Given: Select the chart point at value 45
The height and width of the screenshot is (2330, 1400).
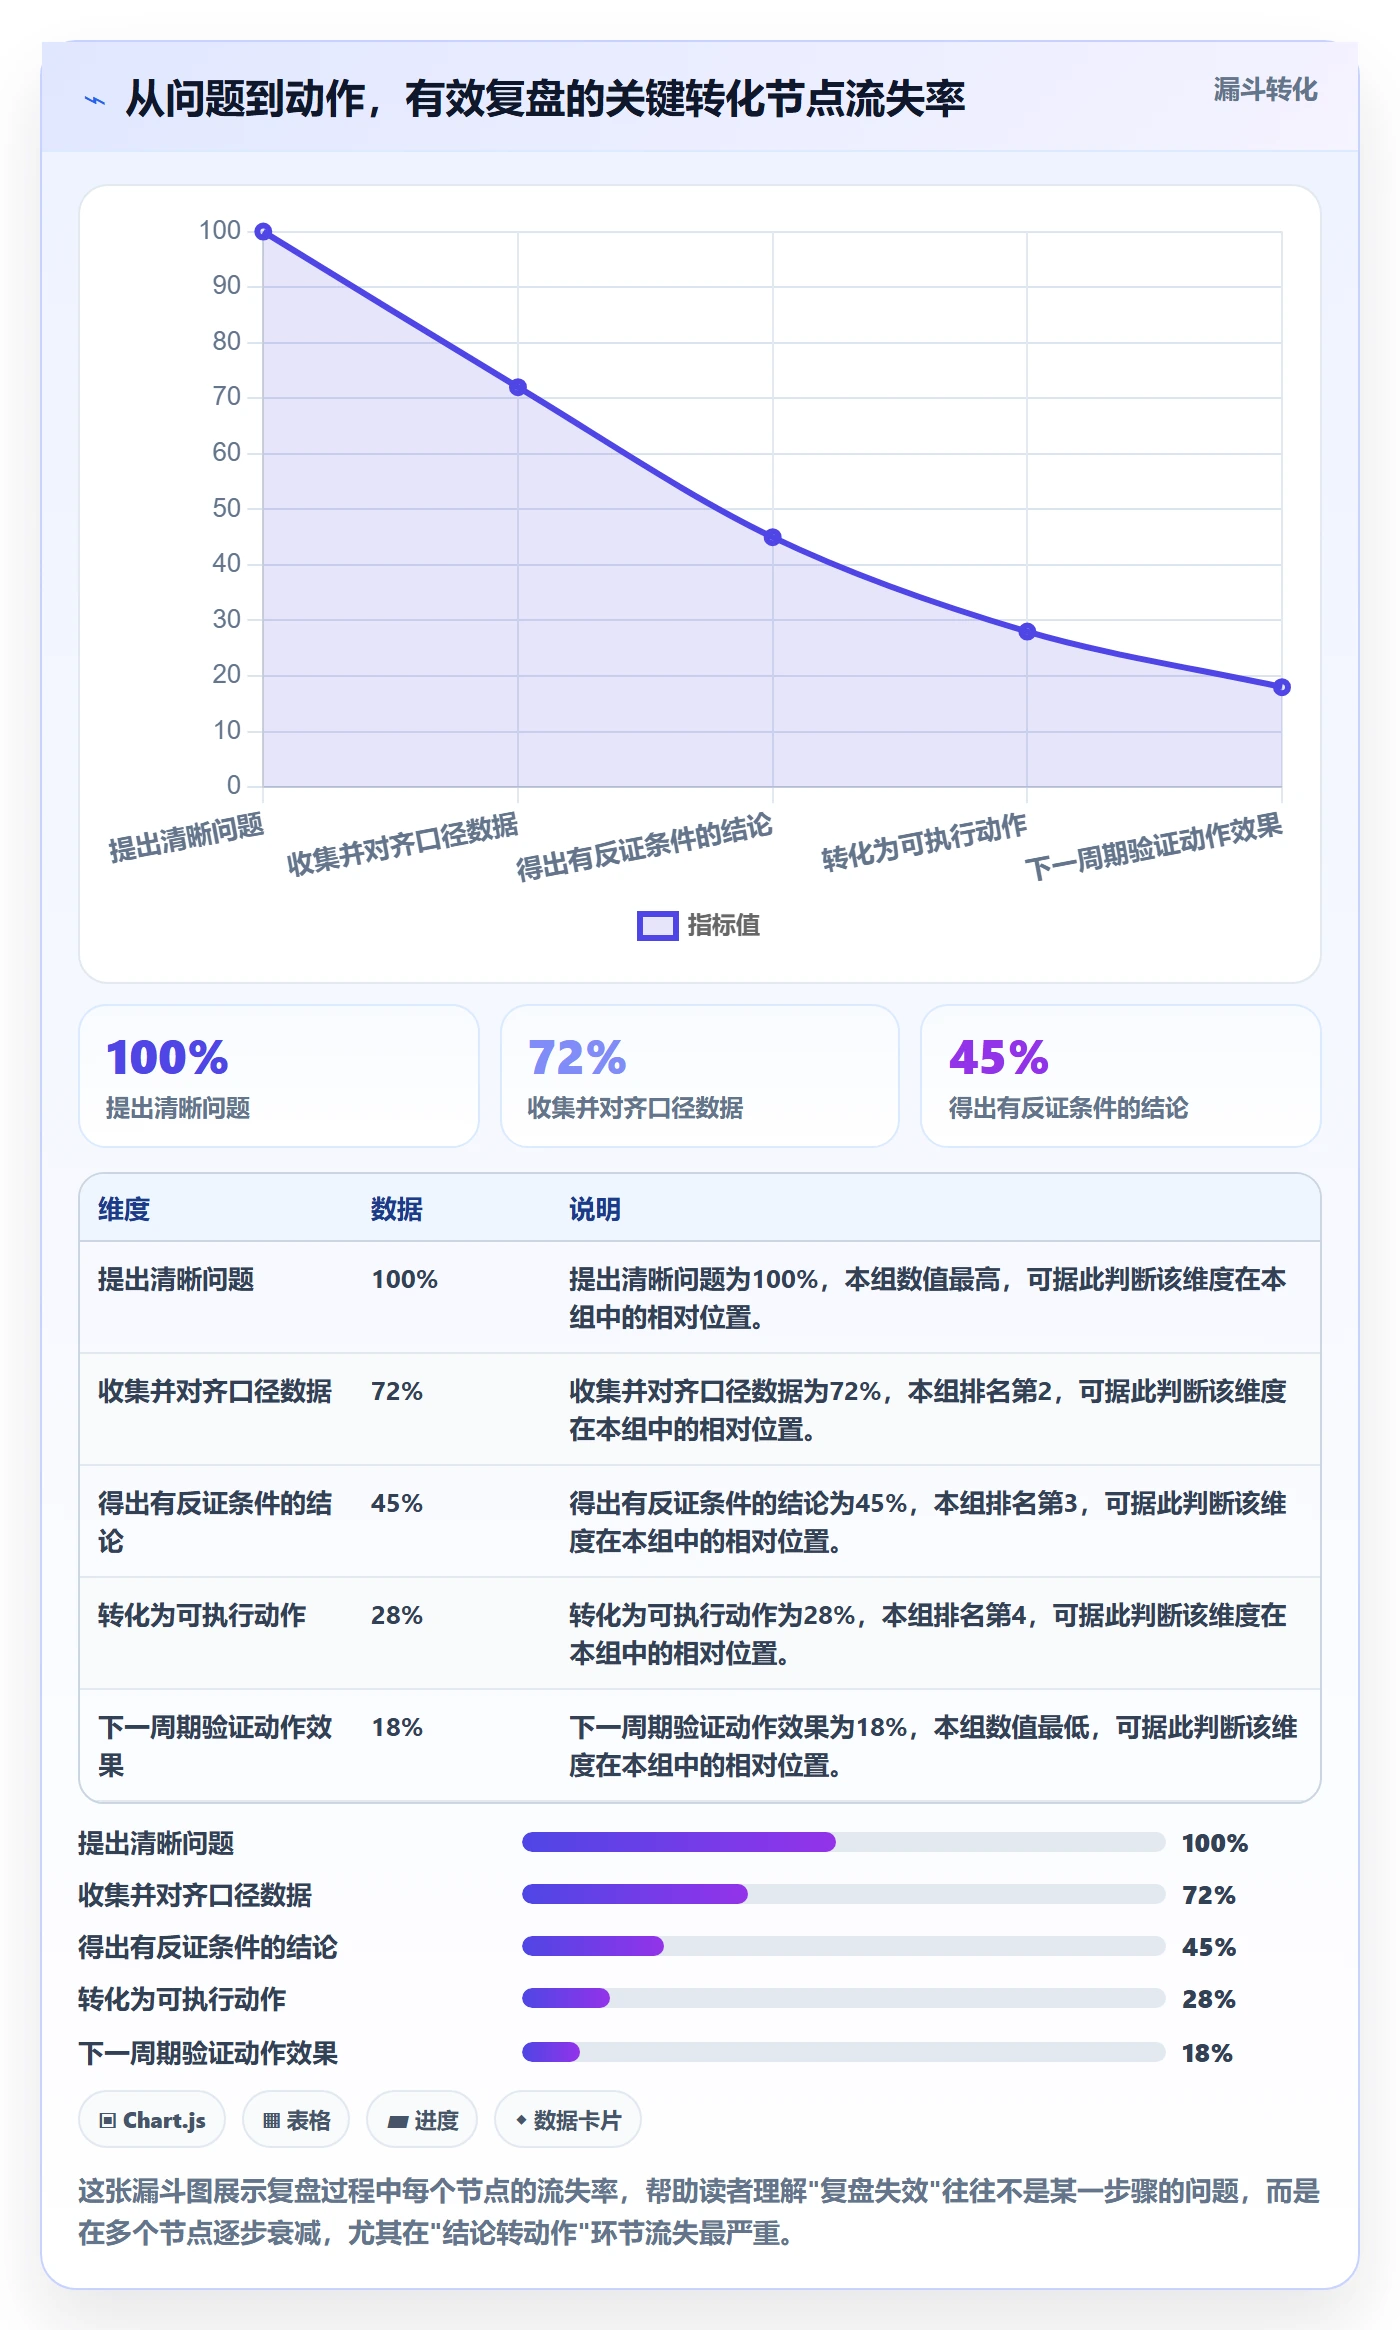Looking at the screenshot, I should [773, 537].
